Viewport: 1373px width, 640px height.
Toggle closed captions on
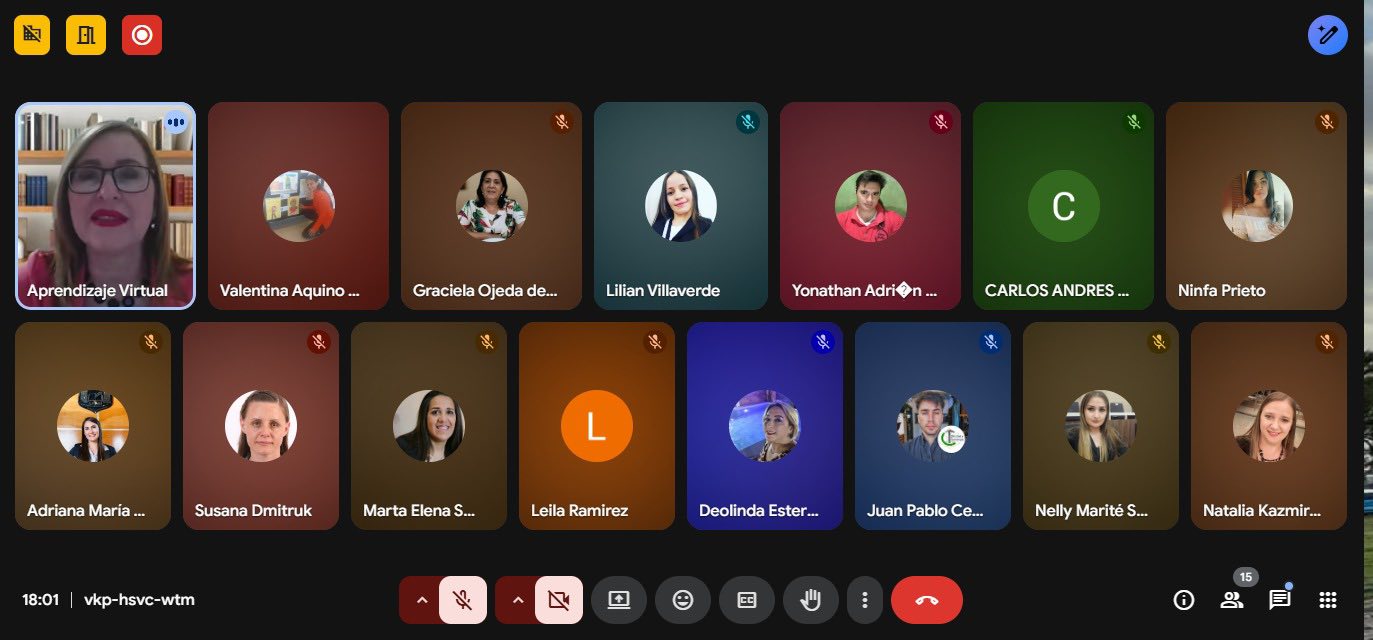[x=747, y=600]
